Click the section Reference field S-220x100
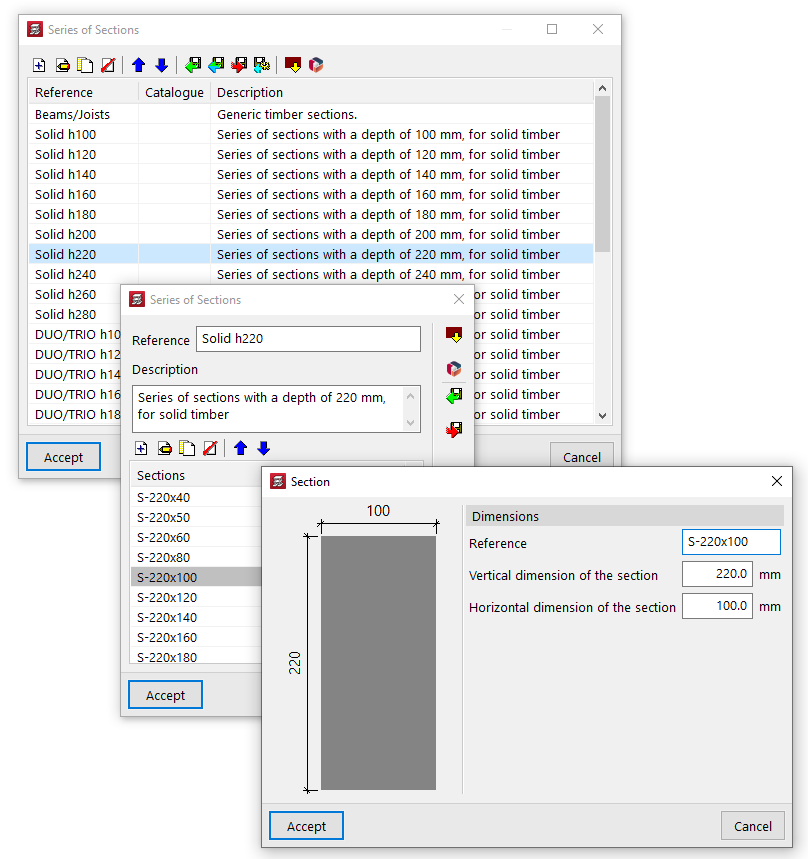Image resolution: width=808 pixels, height=859 pixels. pos(731,542)
